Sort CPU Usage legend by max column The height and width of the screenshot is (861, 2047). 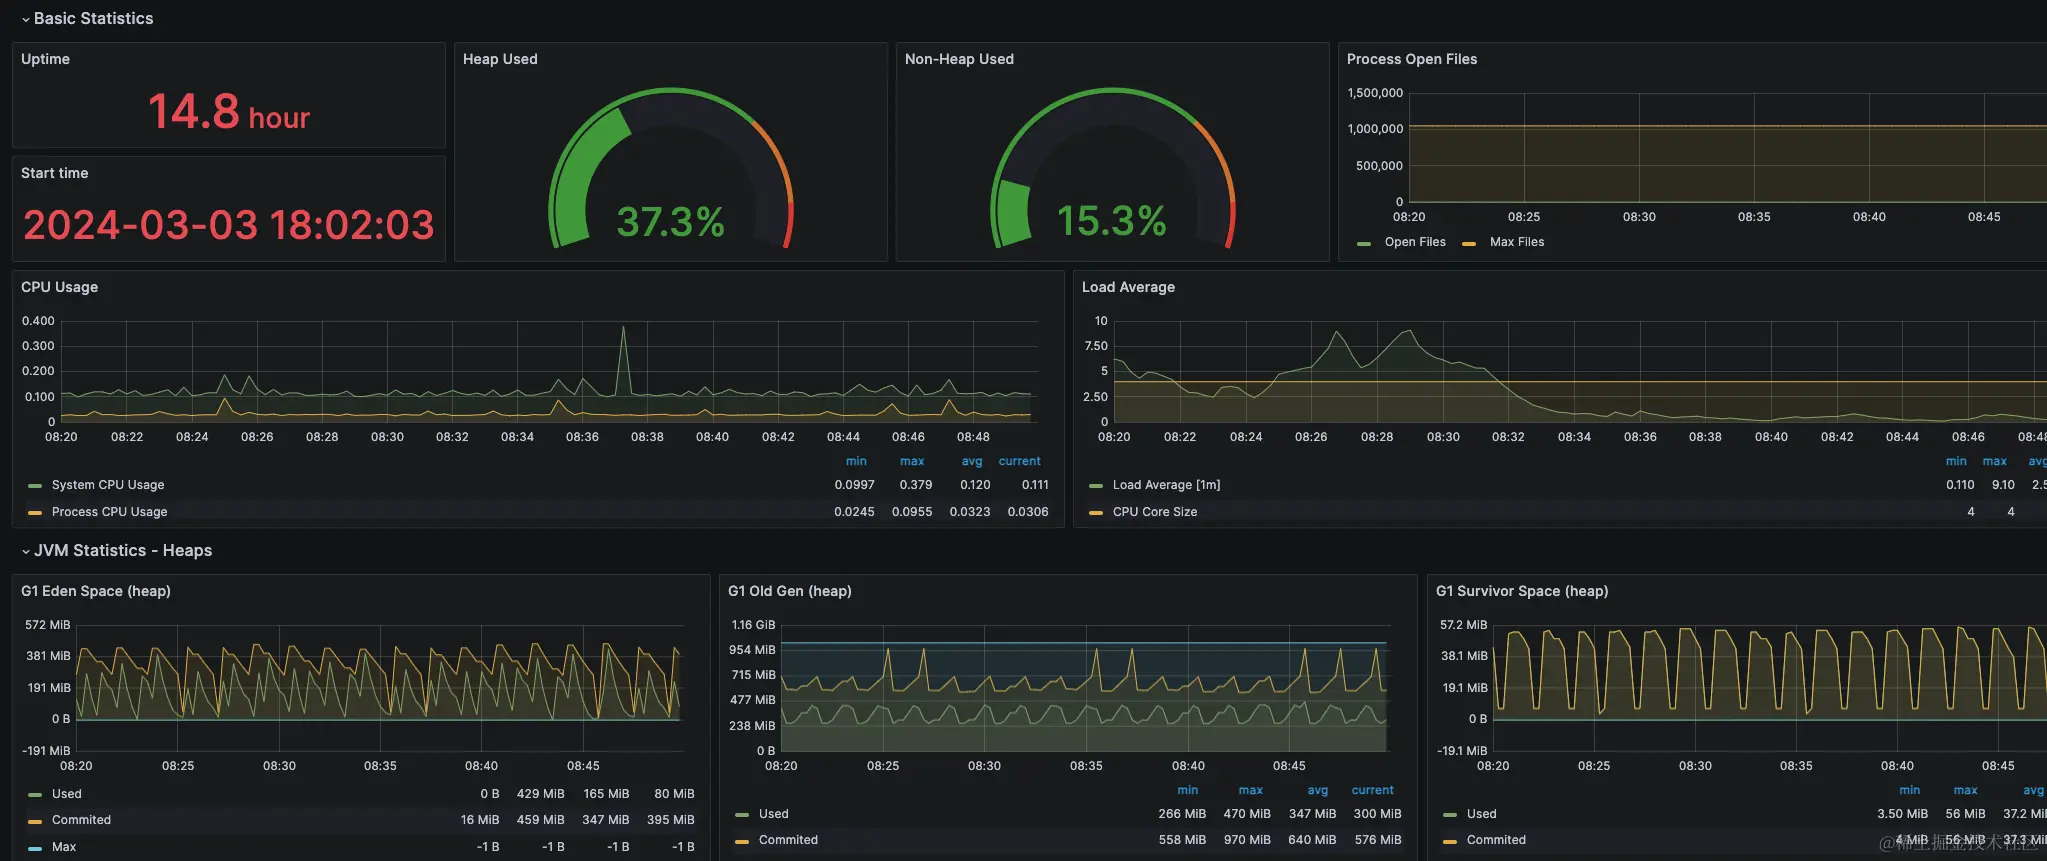coord(912,461)
